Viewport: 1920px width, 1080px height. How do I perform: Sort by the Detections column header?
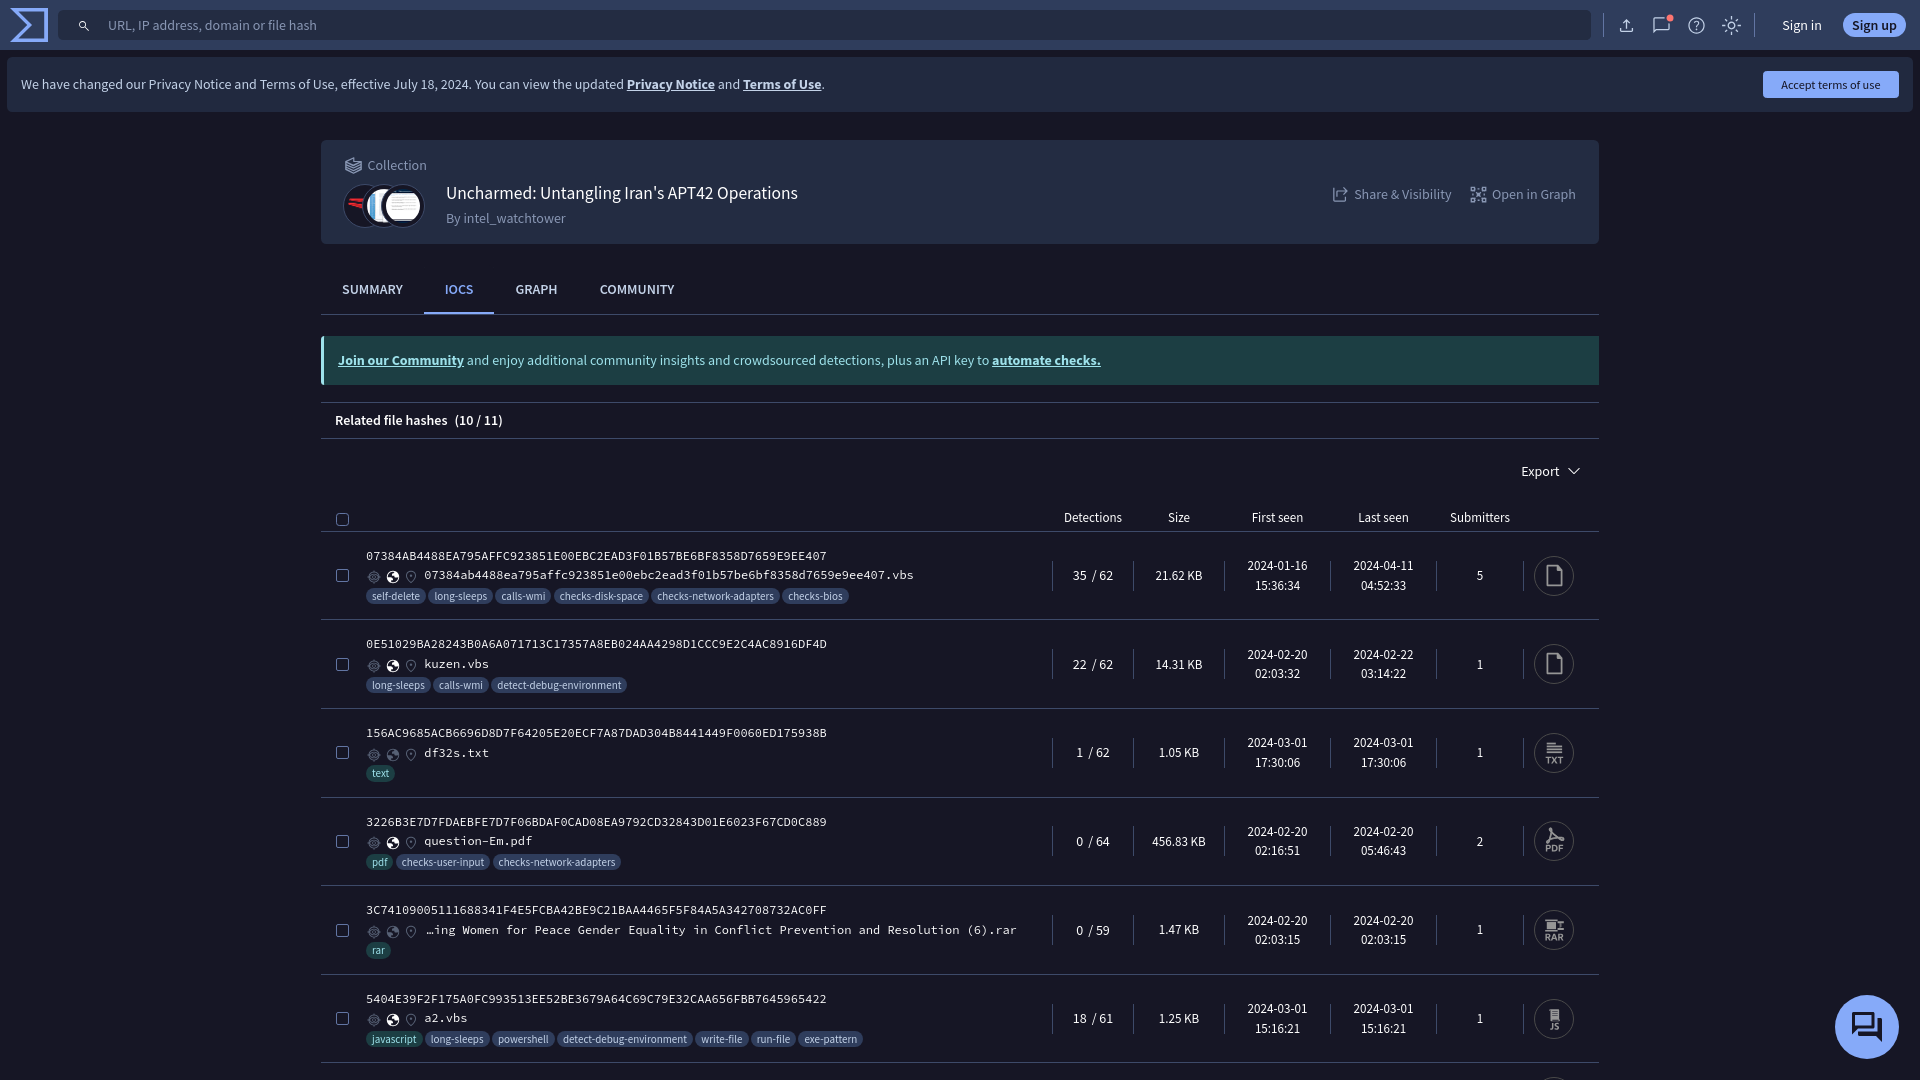[1092, 518]
